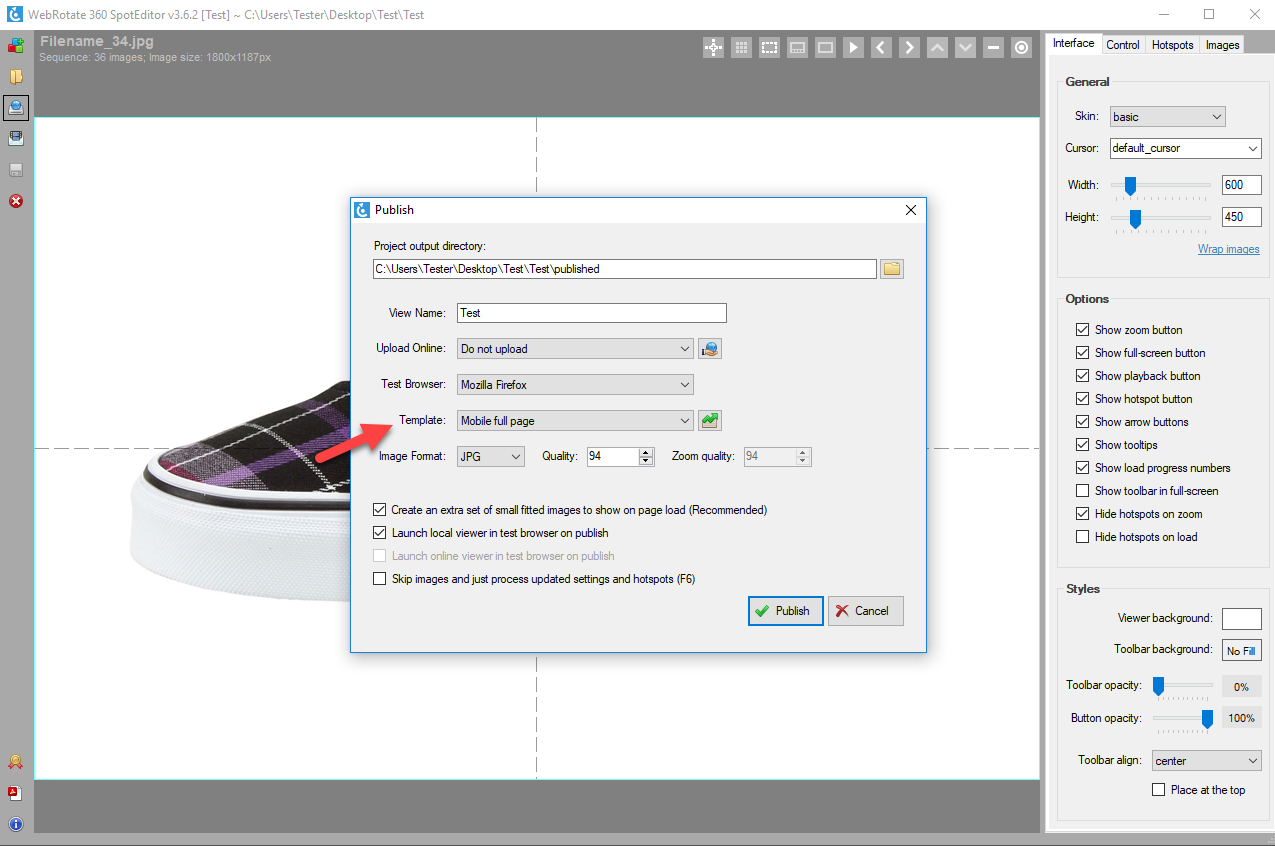Go to next image with right chevron
Screen dimensions: 1275x846
pos(909,47)
